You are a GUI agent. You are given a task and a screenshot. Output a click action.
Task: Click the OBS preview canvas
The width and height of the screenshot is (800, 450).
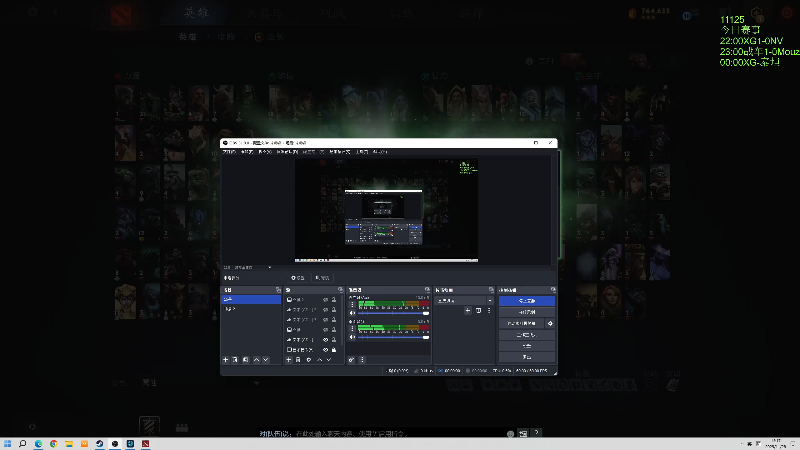tap(386, 210)
